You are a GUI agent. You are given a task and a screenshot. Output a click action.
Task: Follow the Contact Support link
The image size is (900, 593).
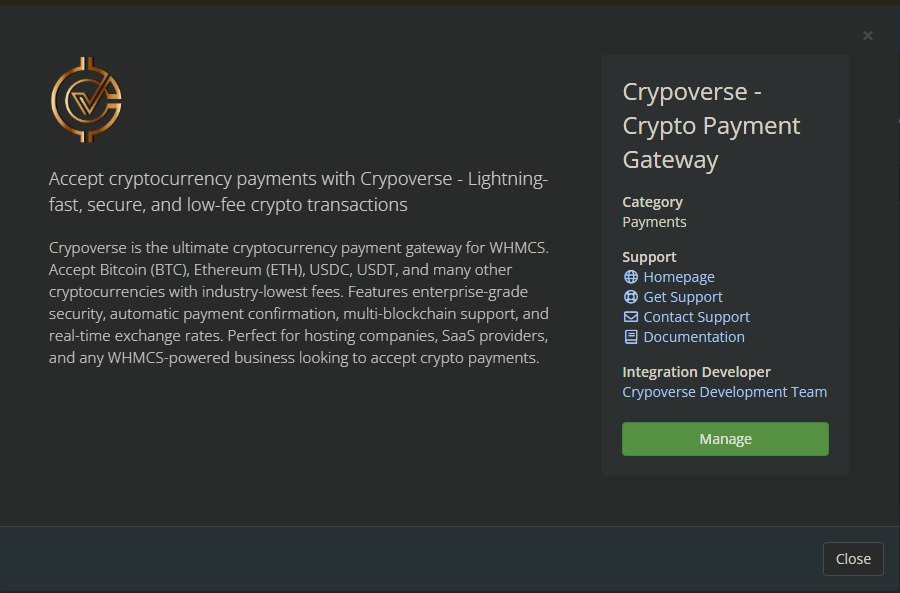point(696,317)
